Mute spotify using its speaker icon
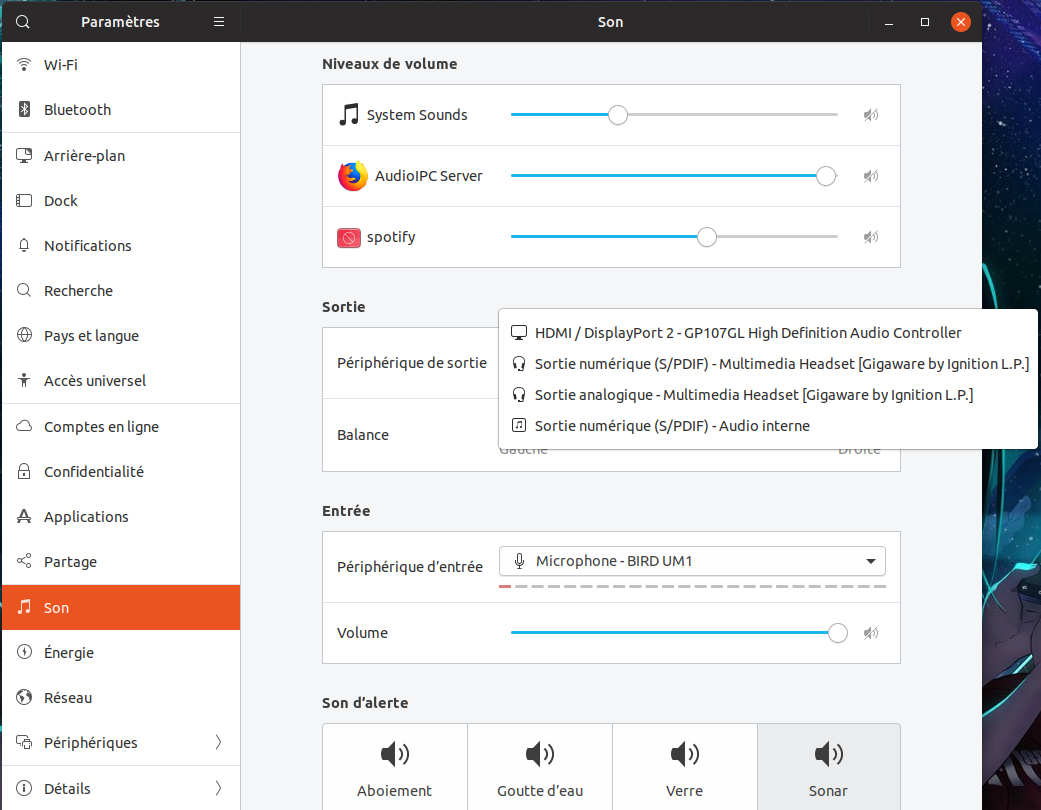 (871, 237)
